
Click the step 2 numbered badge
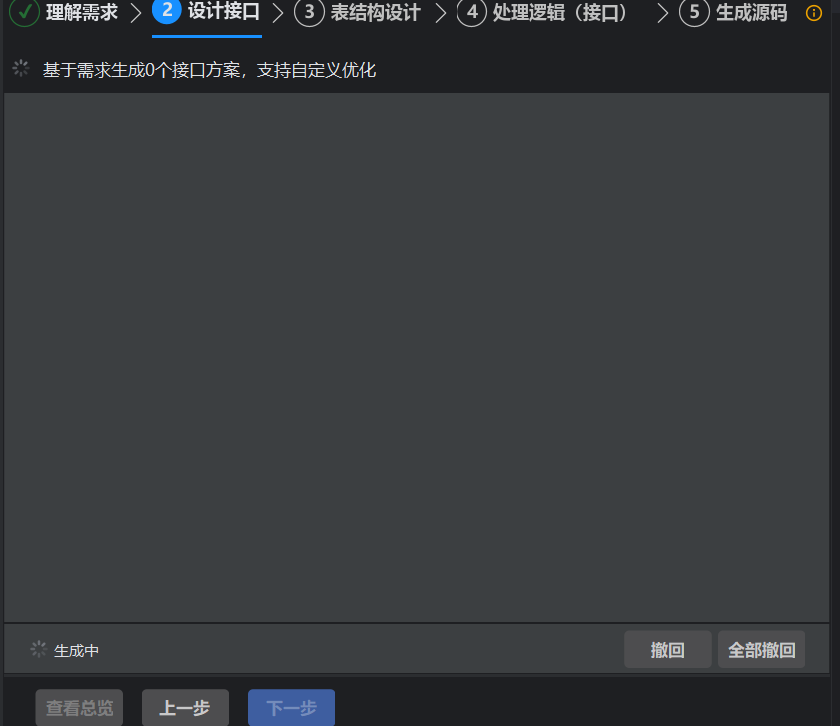coord(164,14)
